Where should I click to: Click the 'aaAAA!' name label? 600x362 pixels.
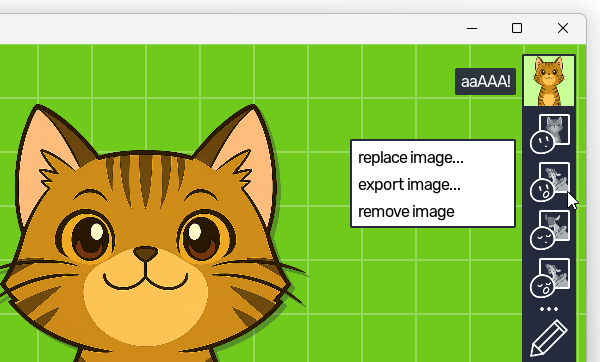[x=485, y=82]
